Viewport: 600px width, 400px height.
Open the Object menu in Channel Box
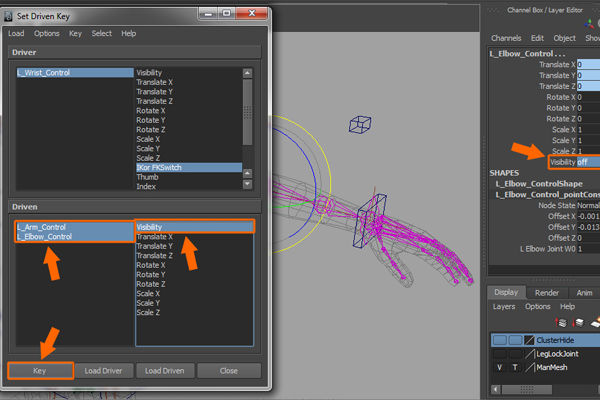[564, 38]
